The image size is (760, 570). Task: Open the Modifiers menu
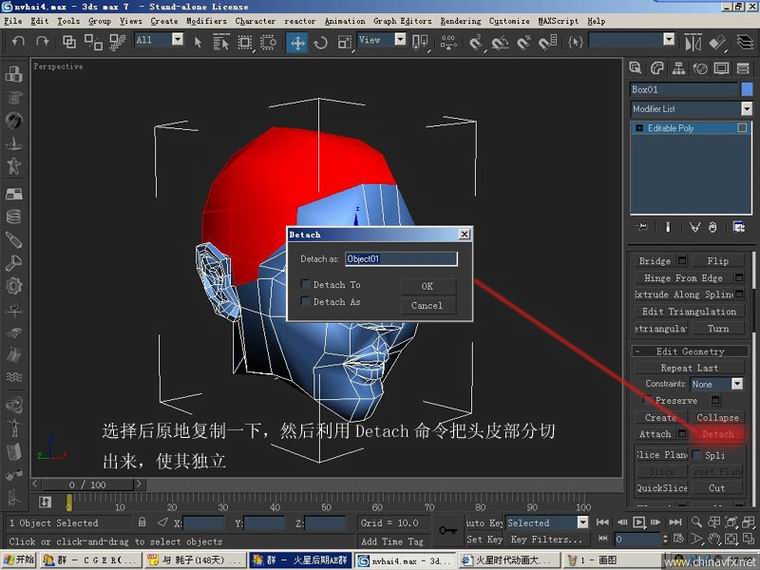tap(206, 21)
